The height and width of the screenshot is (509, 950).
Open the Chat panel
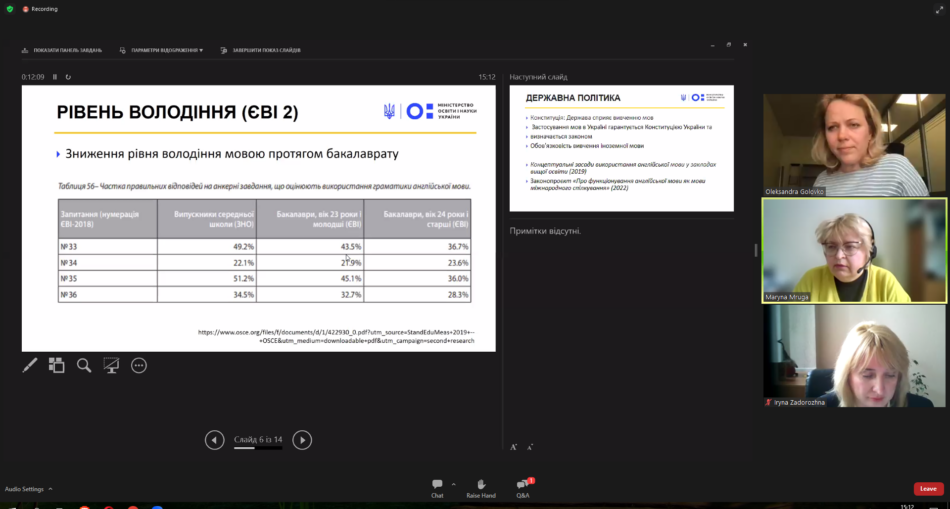click(437, 488)
